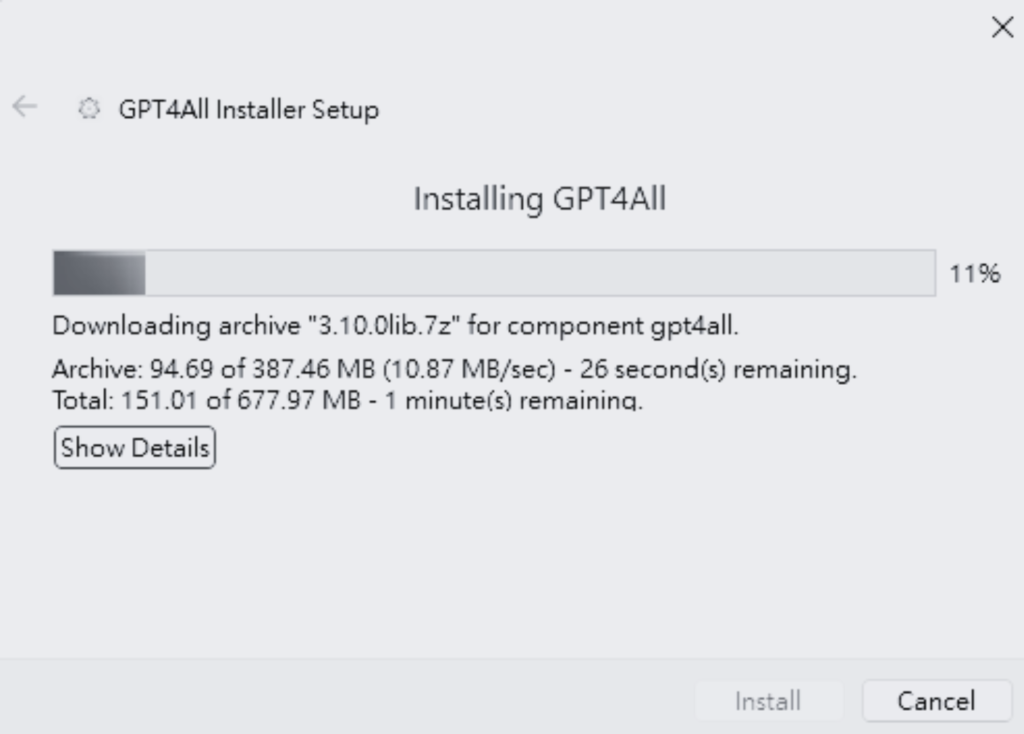Click the GPT4All installer logo icon
This screenshot has height=734, width=1024.
[x=89, y=108]
